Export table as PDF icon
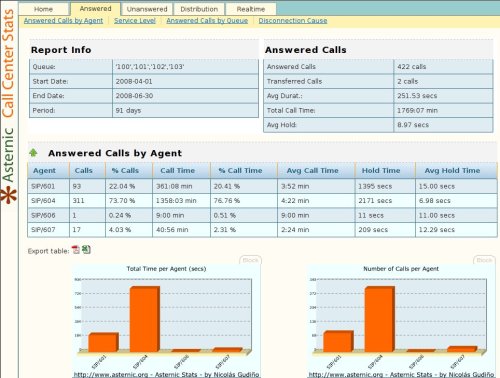 tap(76, 250)
